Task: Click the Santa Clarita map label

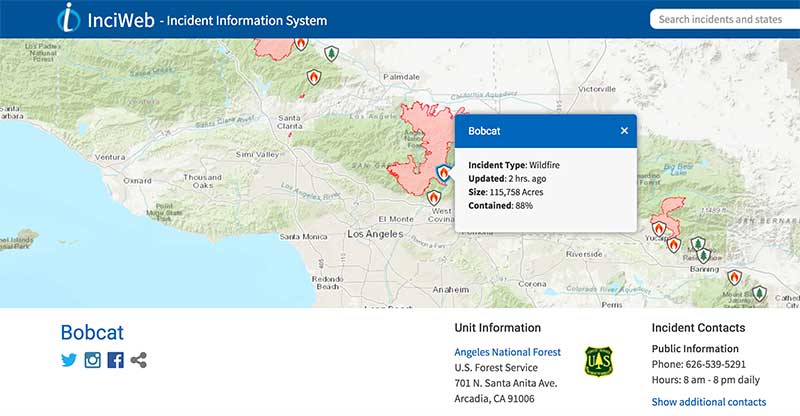Action: point(290,121)
